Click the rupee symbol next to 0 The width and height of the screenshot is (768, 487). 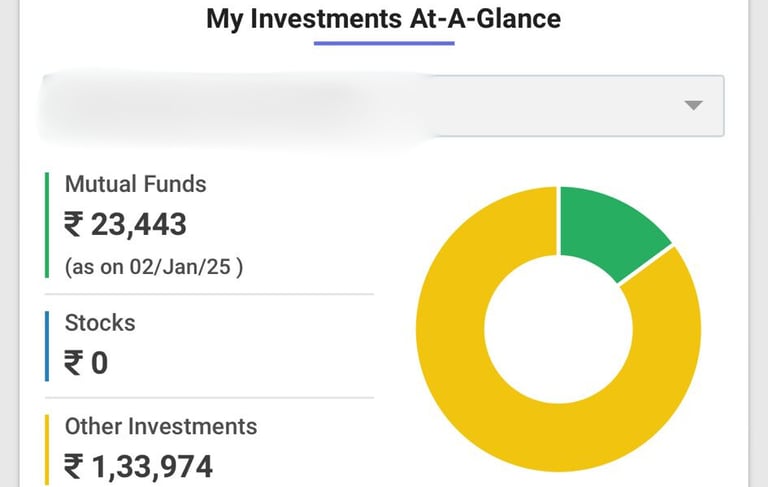coord(74,362)
